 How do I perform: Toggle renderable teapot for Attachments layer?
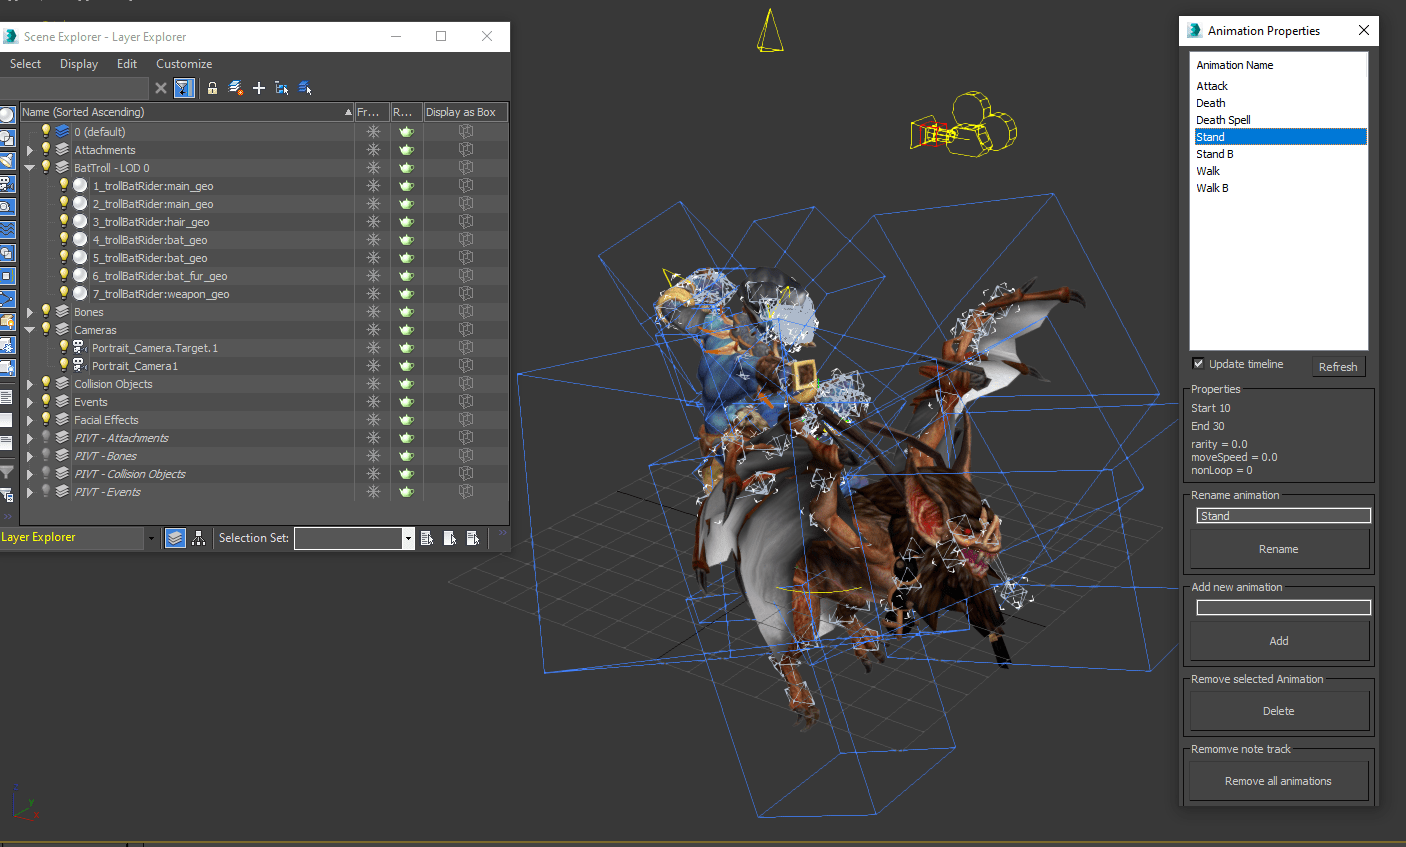[406, 150]
